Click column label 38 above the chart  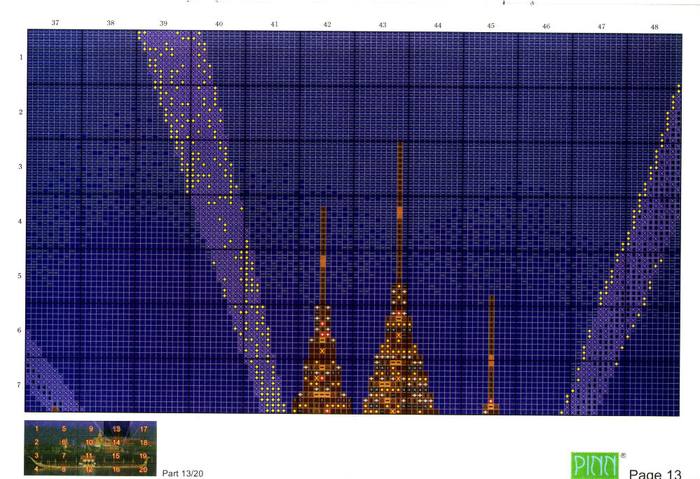(110, 23)
